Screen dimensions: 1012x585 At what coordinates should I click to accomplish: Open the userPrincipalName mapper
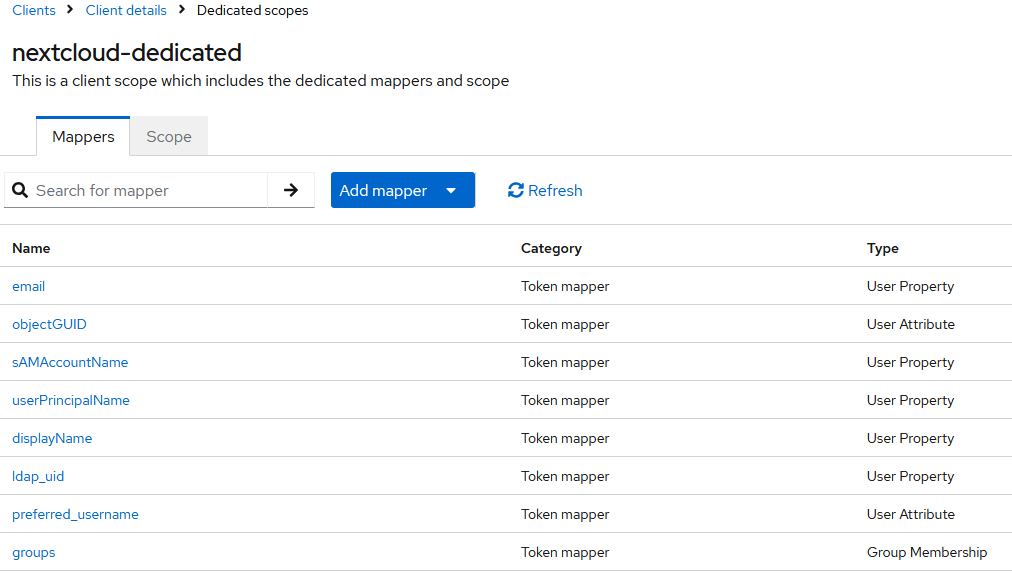click(71, 400)
